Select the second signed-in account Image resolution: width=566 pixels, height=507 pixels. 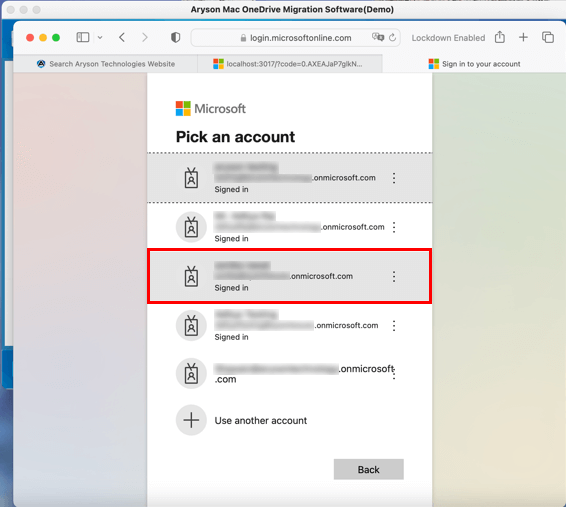(289, 227)
